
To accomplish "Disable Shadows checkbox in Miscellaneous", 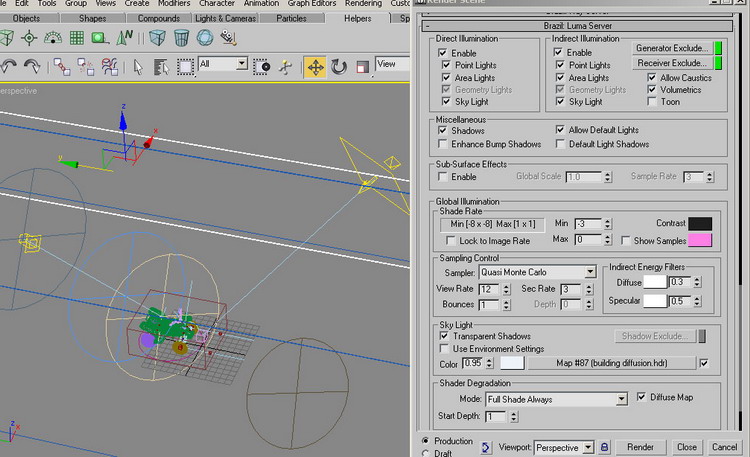I will (444, 130).
